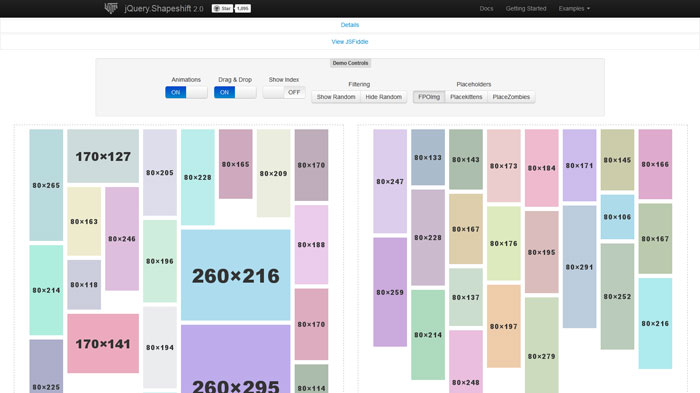The height and width of the screenshot is (393, 700).
Task: Select the 260×295 purple tile
Action: click(x=235, y=359)
